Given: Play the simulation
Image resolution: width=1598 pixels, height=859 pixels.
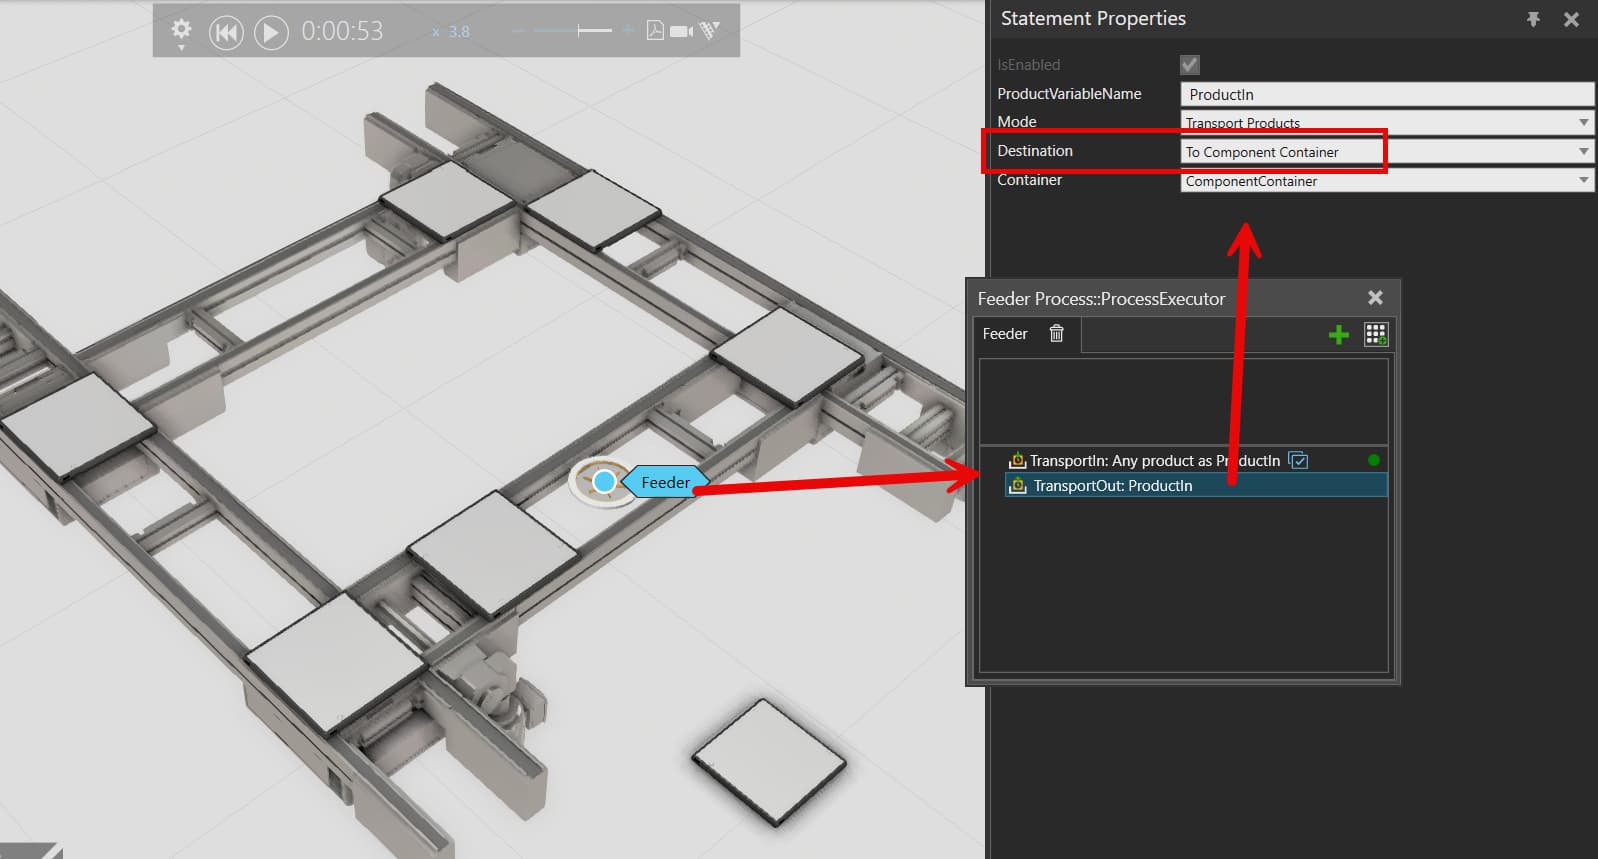Looking at the screenshot, I should click(x=271, y=33).
